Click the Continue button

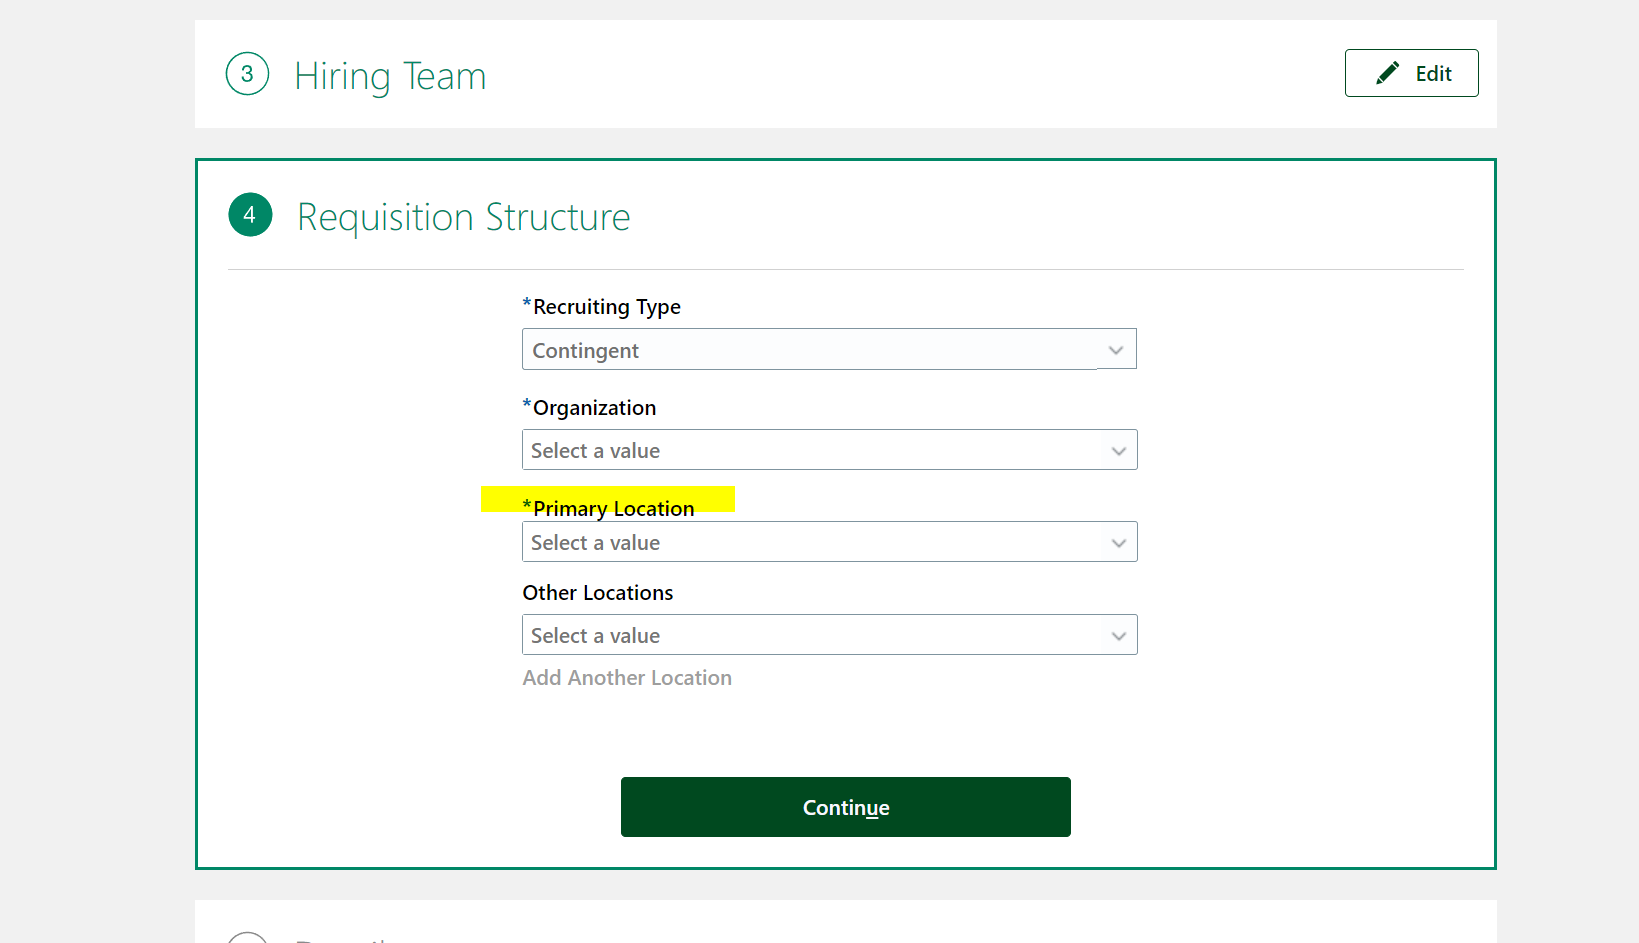[x=845, y=807]
